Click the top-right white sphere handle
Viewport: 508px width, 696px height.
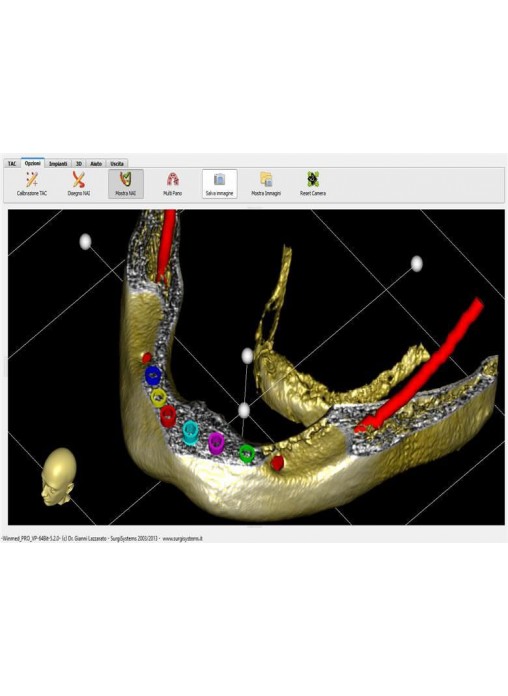417,264
